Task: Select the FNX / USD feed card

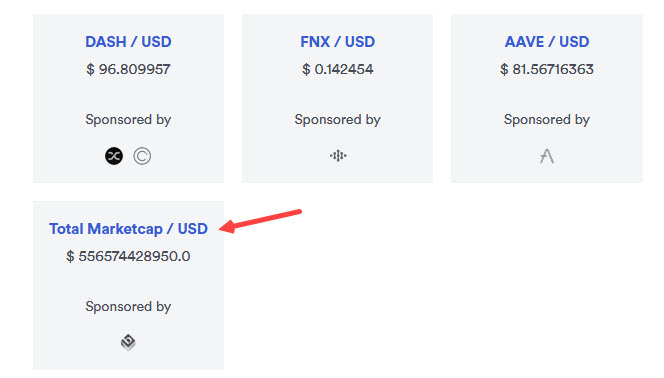Action: 338,99
